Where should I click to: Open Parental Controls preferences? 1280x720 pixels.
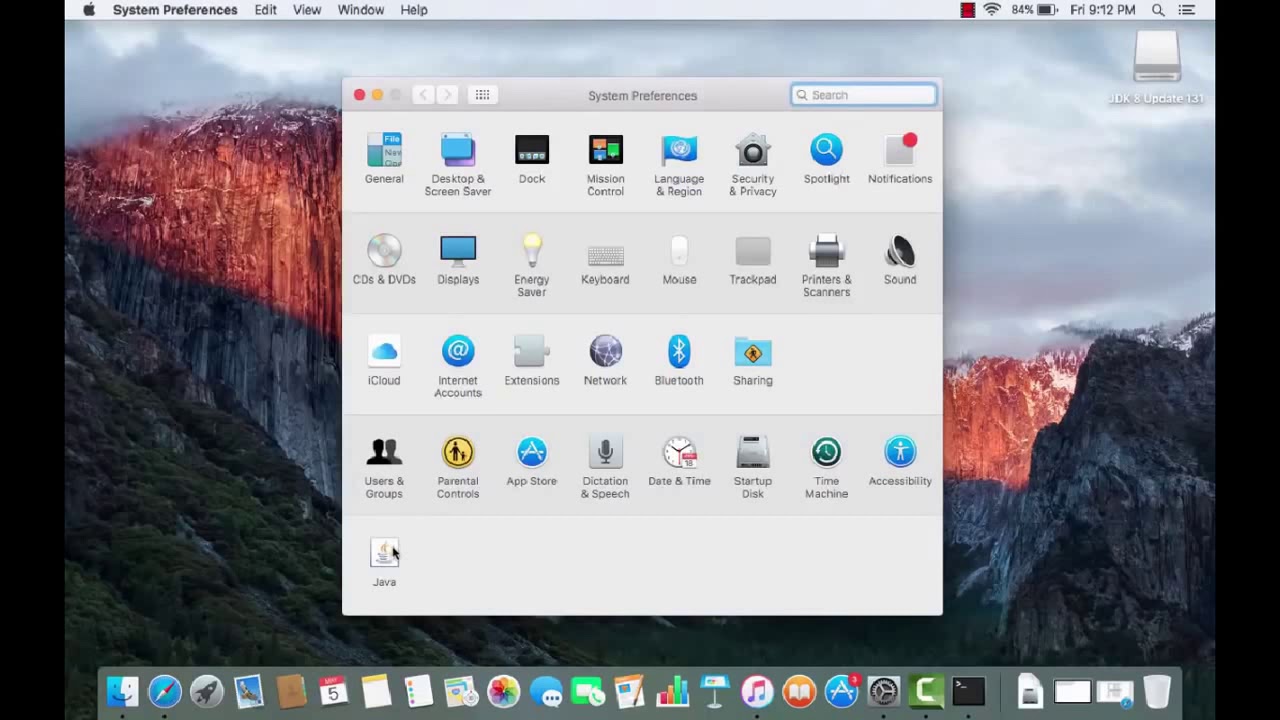click(x=458, y=467)
